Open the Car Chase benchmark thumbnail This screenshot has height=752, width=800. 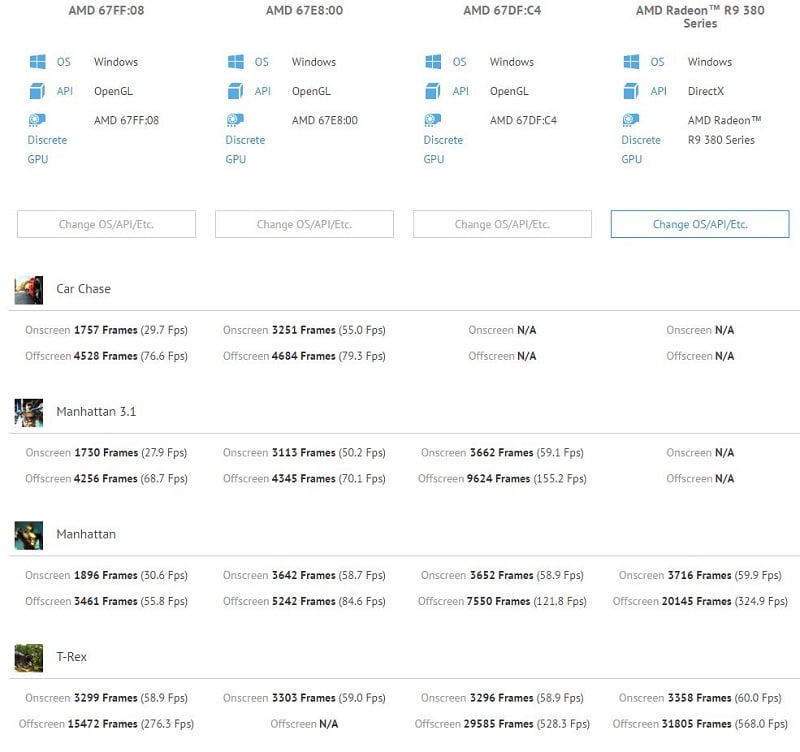[x=29, y=290]
